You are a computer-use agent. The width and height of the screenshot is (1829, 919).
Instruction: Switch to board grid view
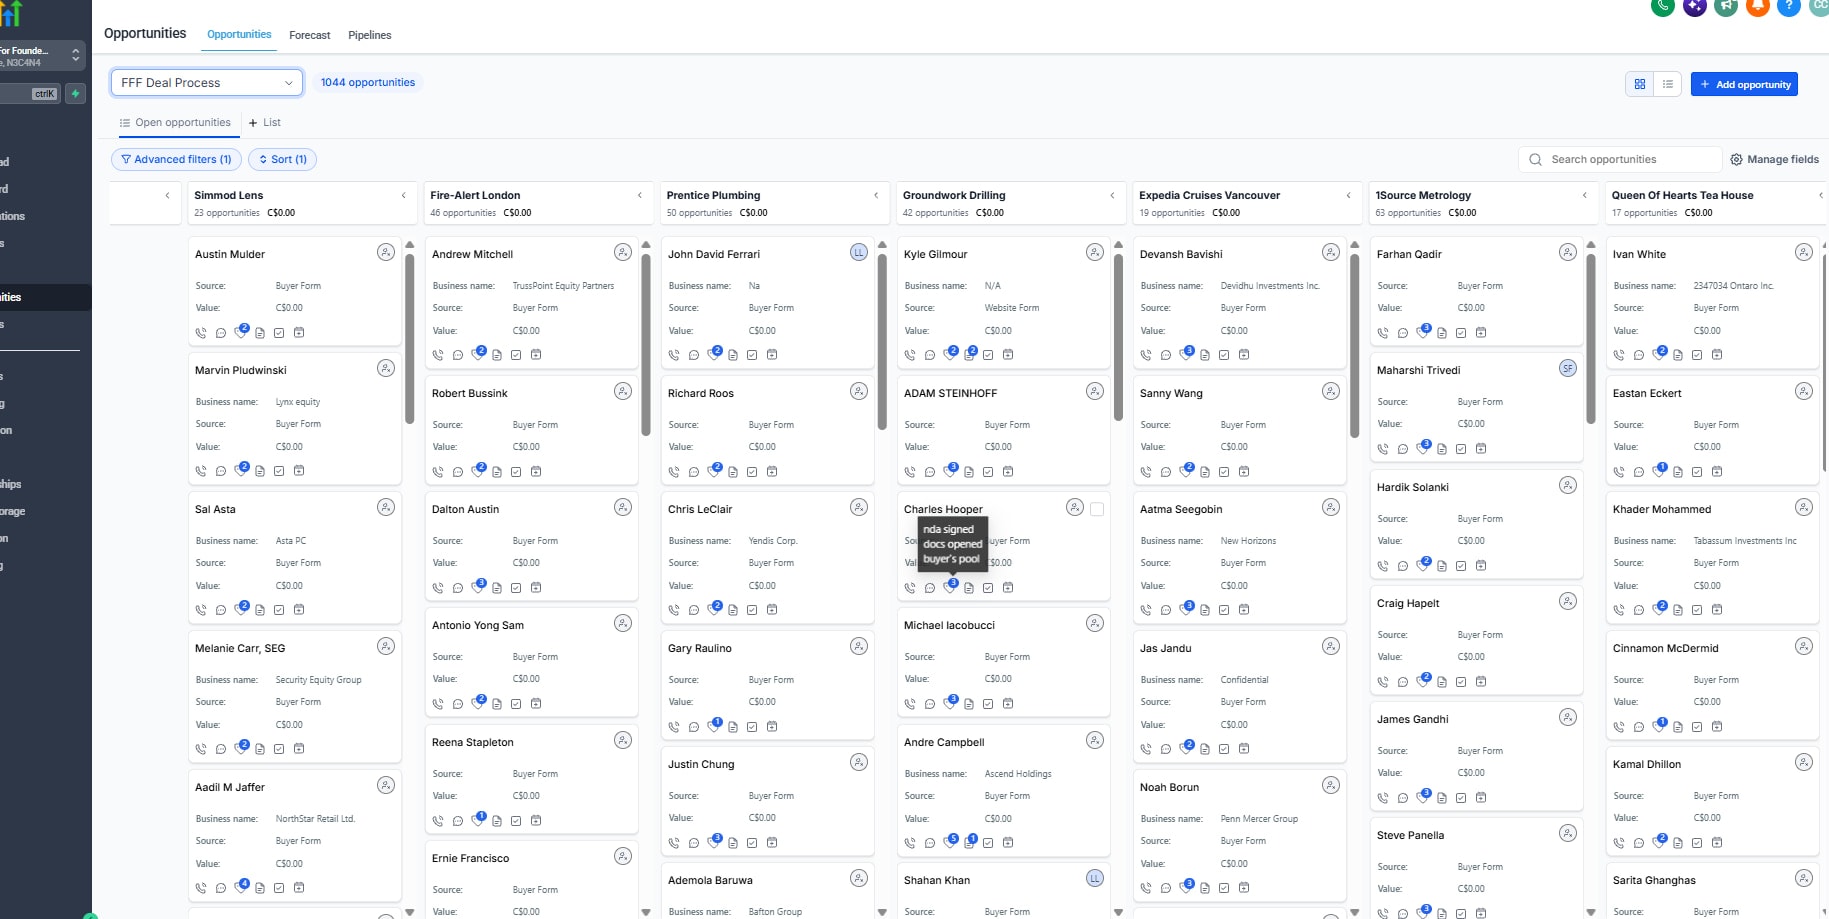coord(1640,84)
